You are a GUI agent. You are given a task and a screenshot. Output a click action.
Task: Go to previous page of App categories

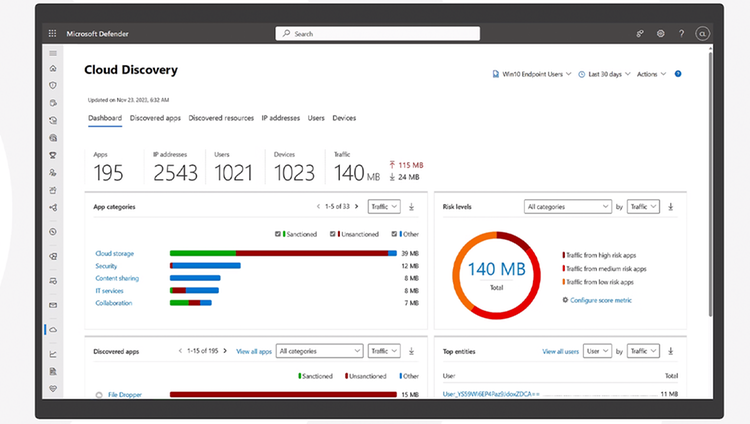click(x=318, y=207)
